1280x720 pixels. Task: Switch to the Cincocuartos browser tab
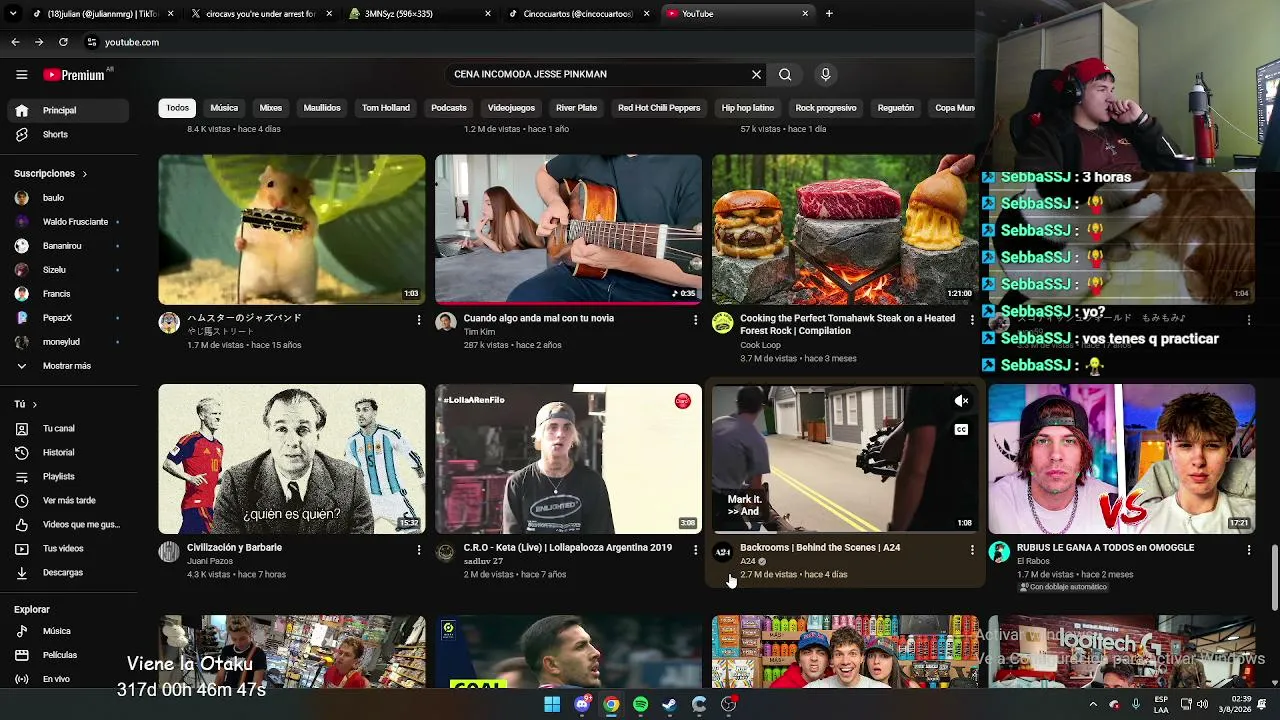pyautogui.click(x=578, y=14)
